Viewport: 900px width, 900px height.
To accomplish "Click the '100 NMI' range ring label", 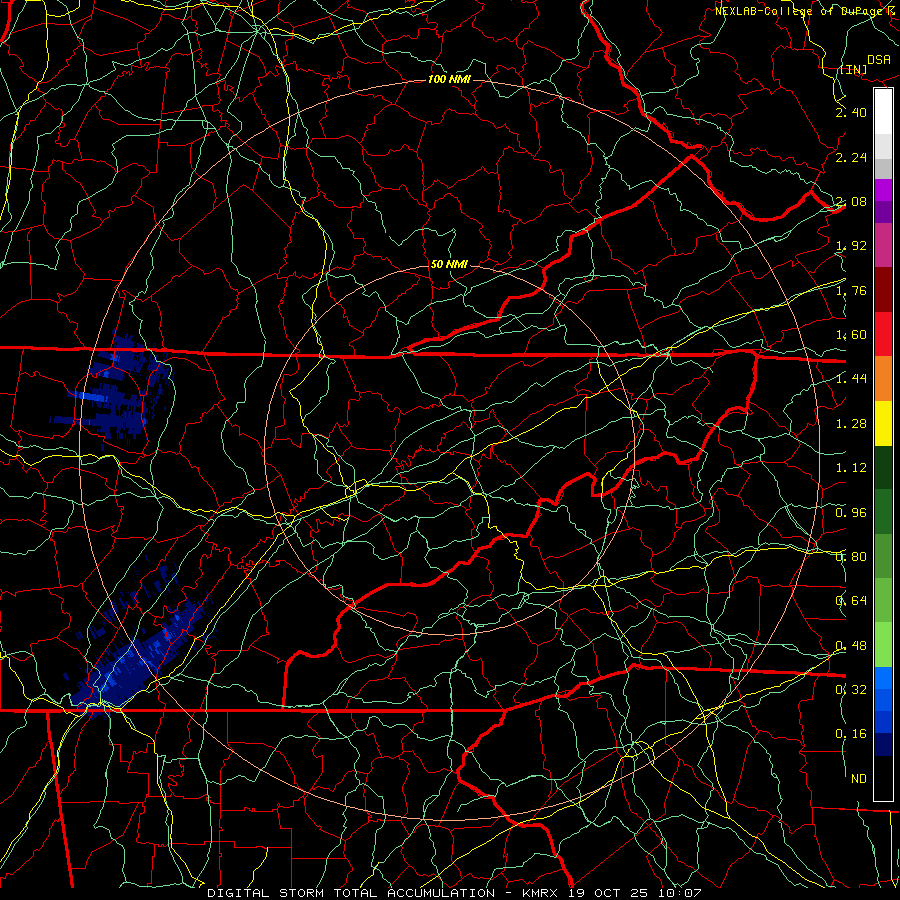I will (x=449, y=79).
